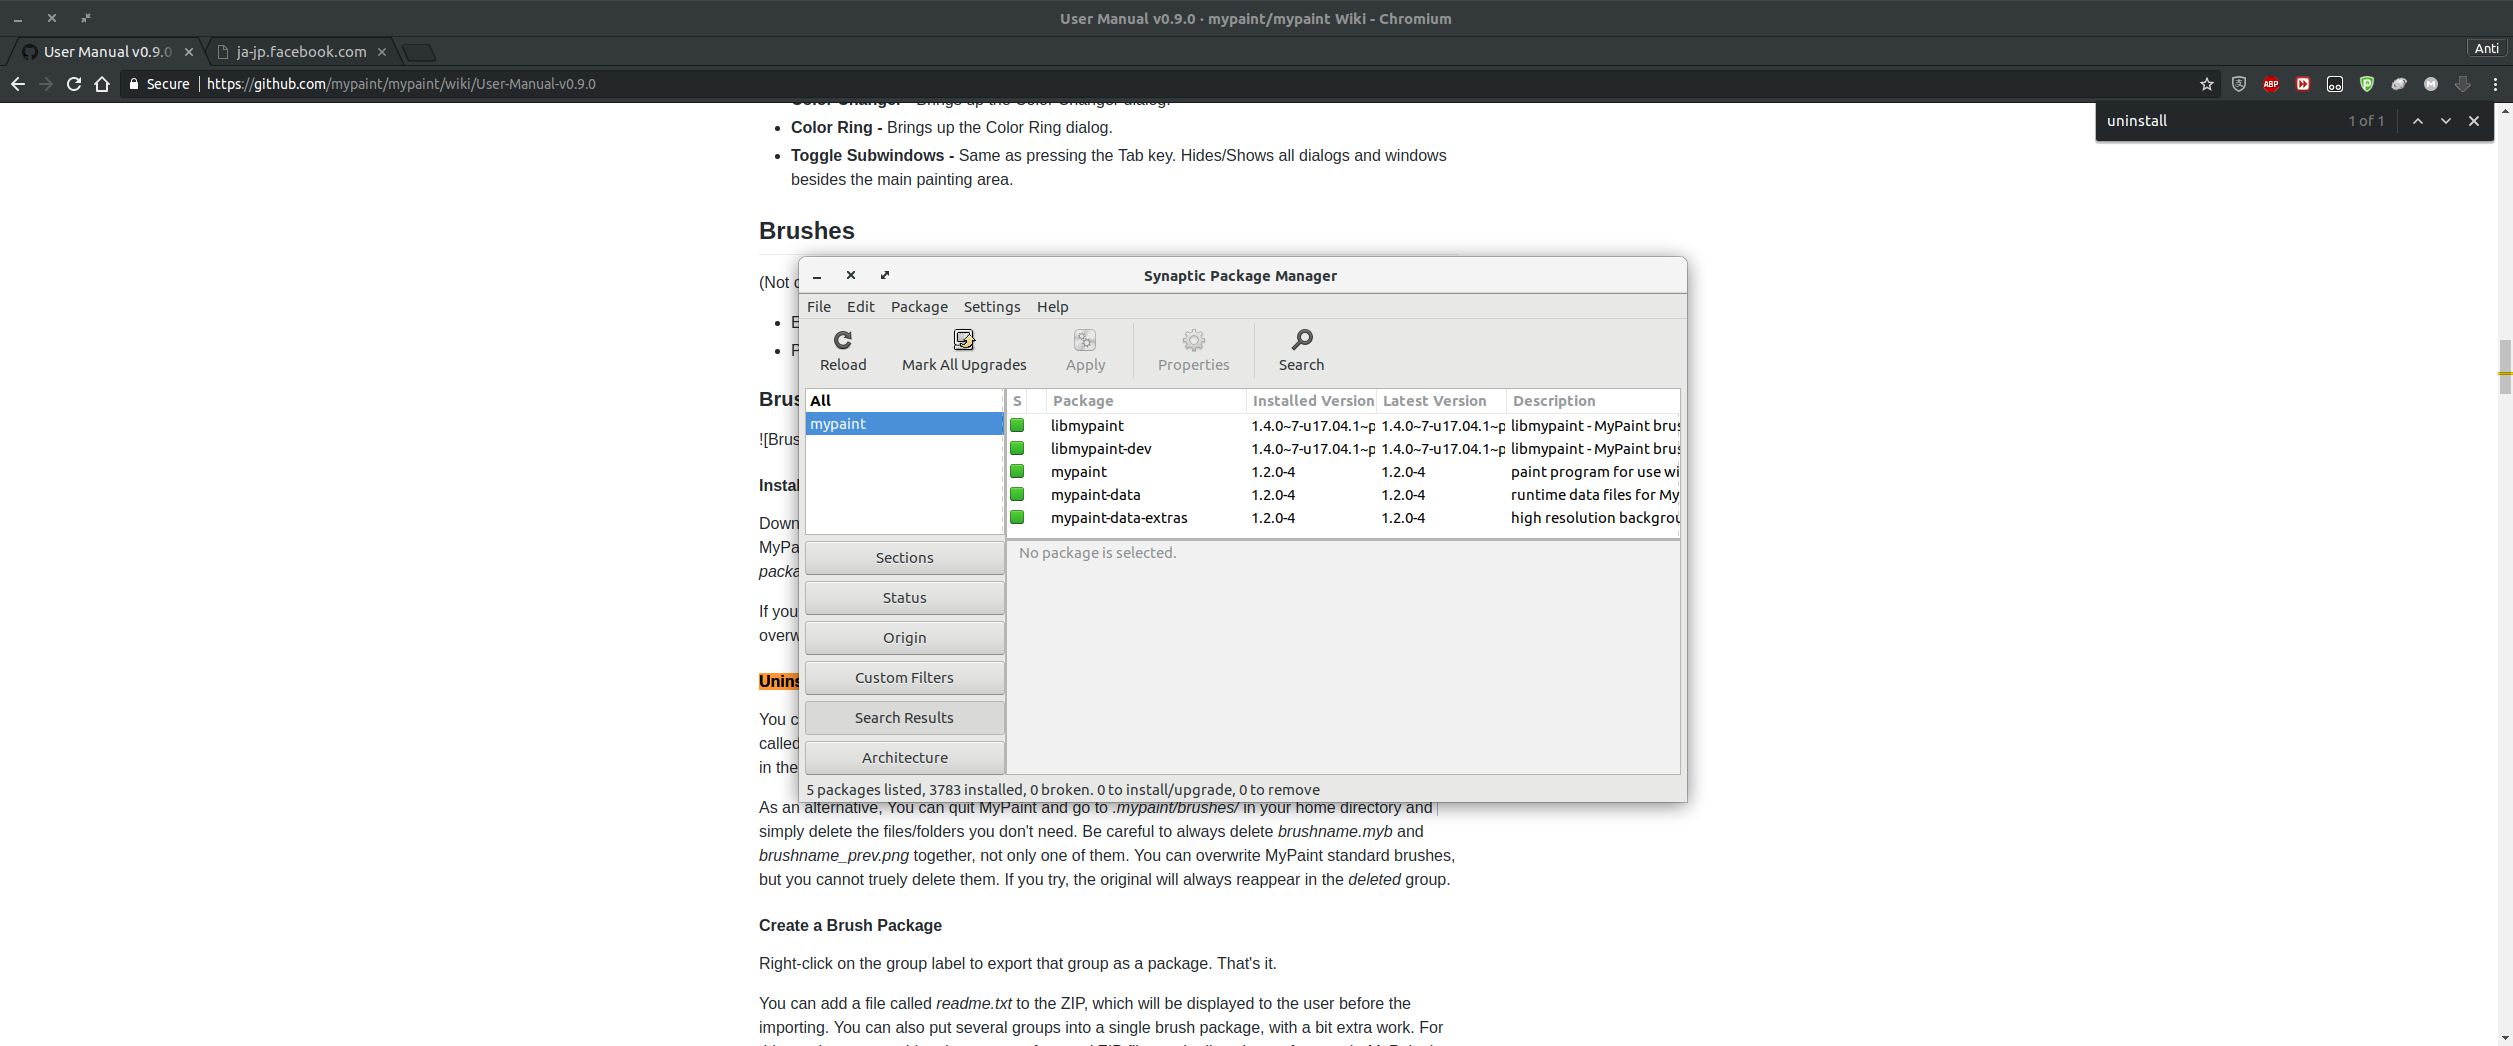
Task: Open the Edit menu in Synaptic
Action: tap(860, 307)
